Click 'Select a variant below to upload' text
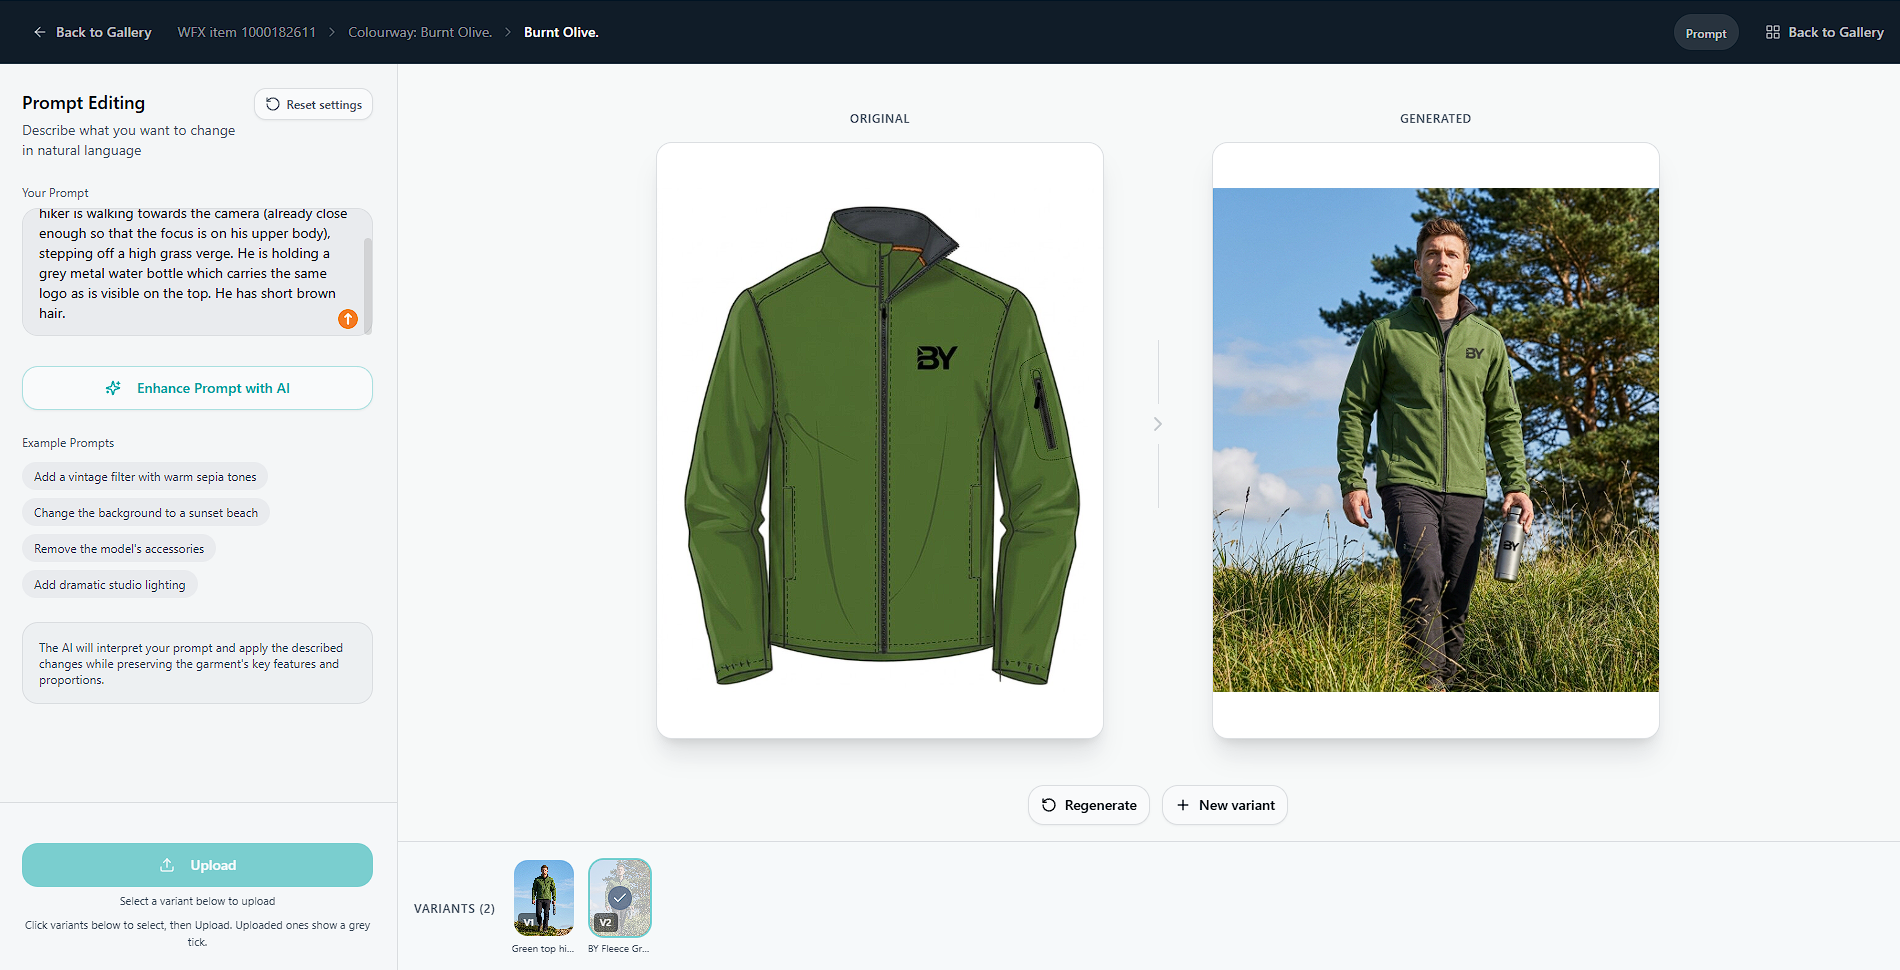Image resolution: width=1900 pixels, height=970 pixels. pos(197,901)
